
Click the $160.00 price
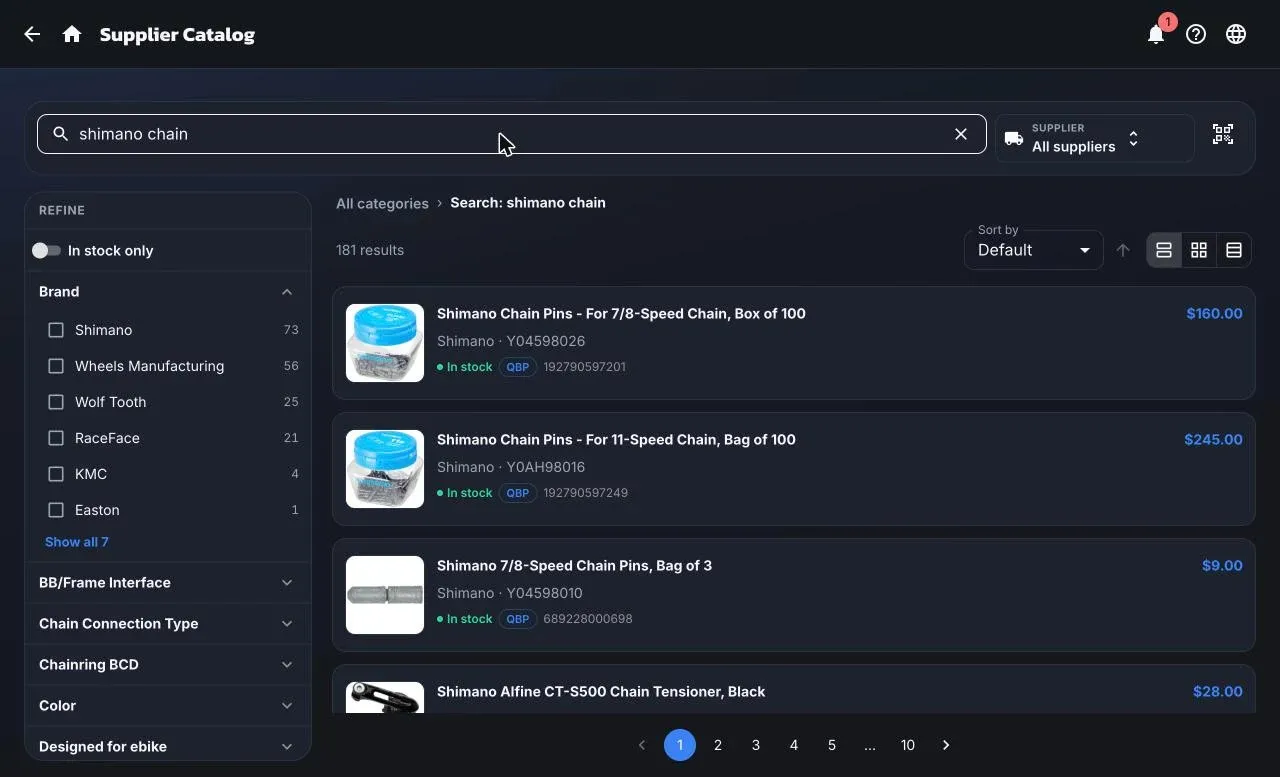[1214, 314]
